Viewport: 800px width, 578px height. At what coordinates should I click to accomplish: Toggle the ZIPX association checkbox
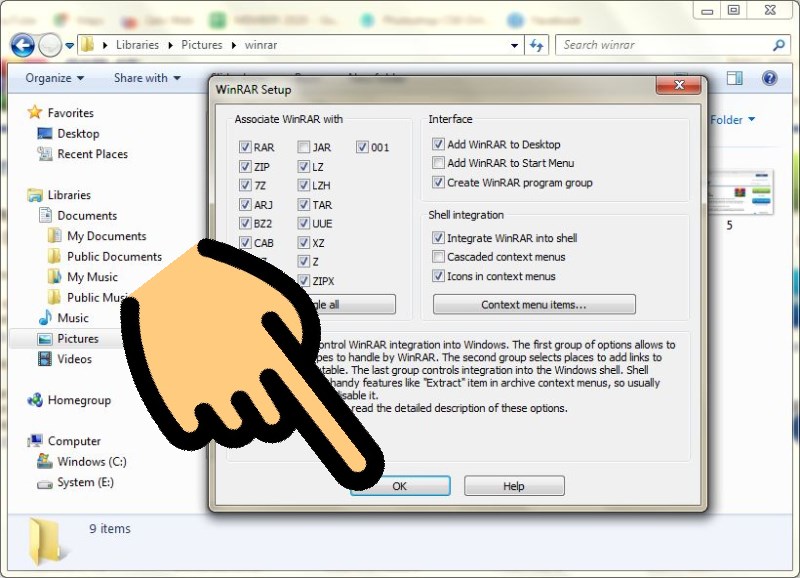[x=304, y=281]
